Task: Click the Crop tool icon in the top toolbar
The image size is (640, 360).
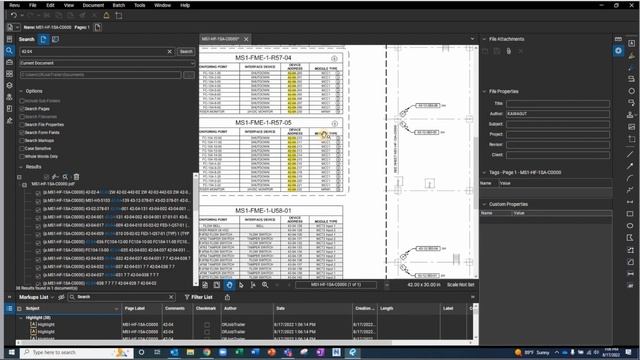Action: click(119, 16)
